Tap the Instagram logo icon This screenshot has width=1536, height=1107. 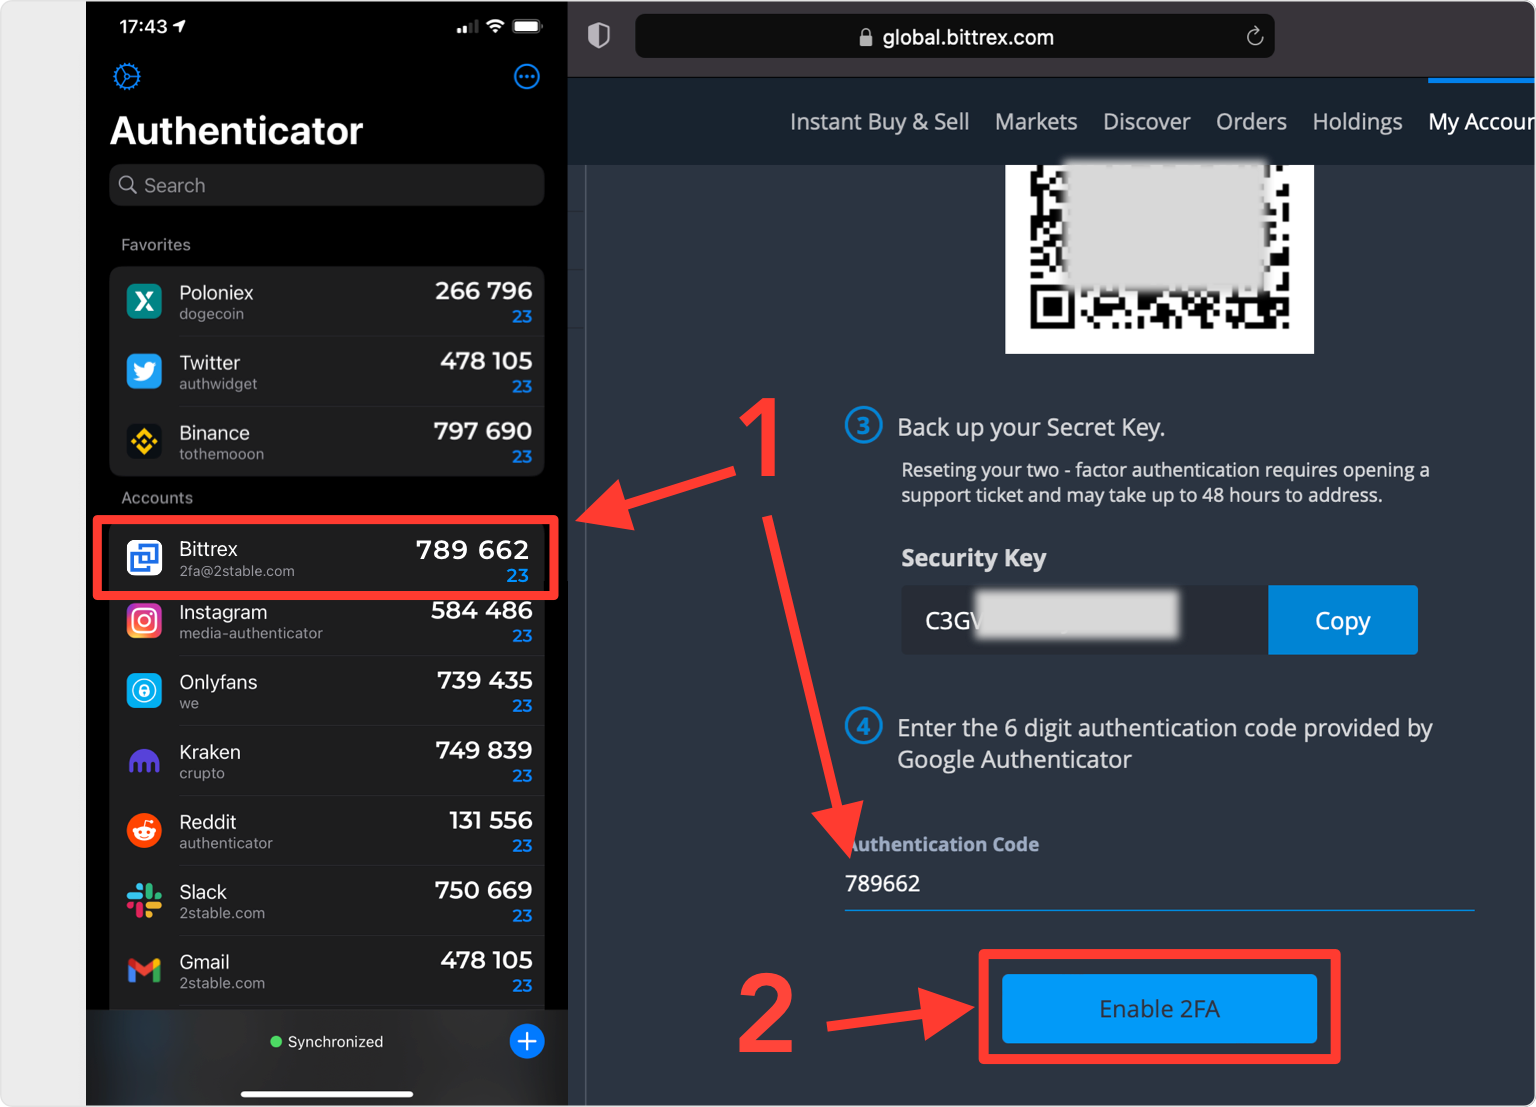[144, 621]
